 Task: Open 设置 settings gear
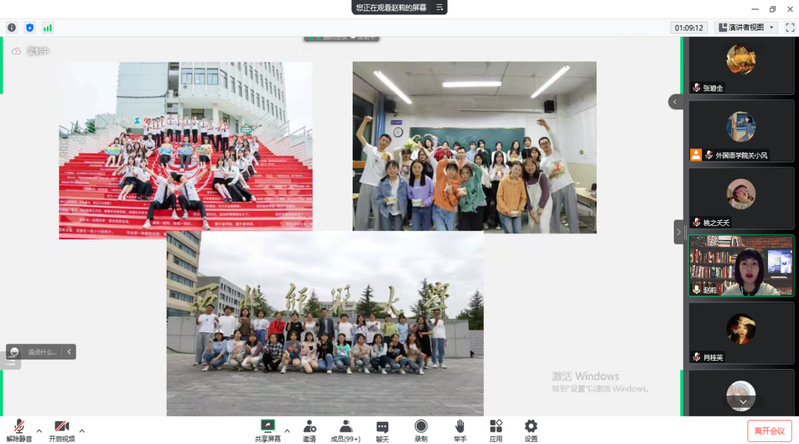click(531, 429)
